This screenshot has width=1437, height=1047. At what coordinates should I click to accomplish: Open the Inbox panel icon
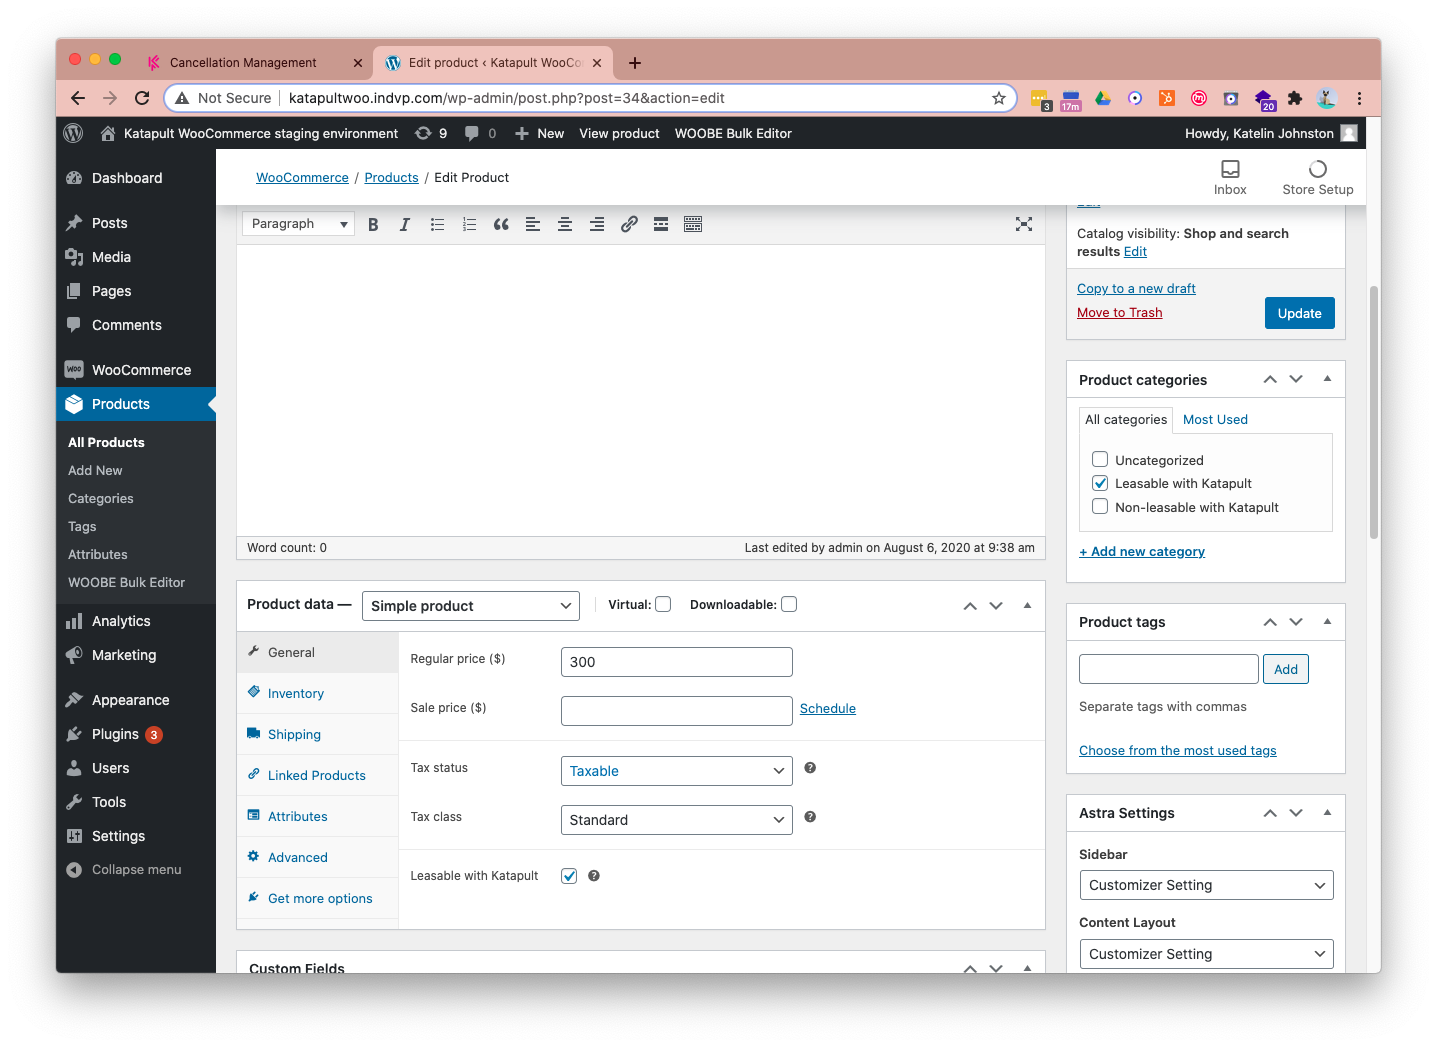1230,177
